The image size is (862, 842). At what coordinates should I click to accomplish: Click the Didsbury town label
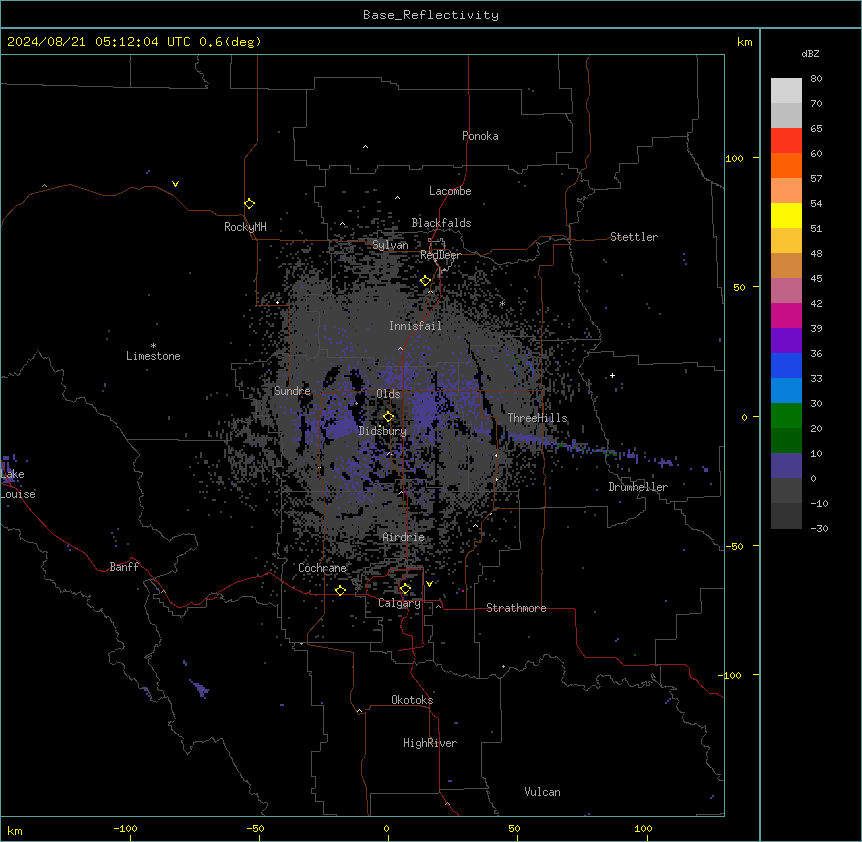(383, 431)
